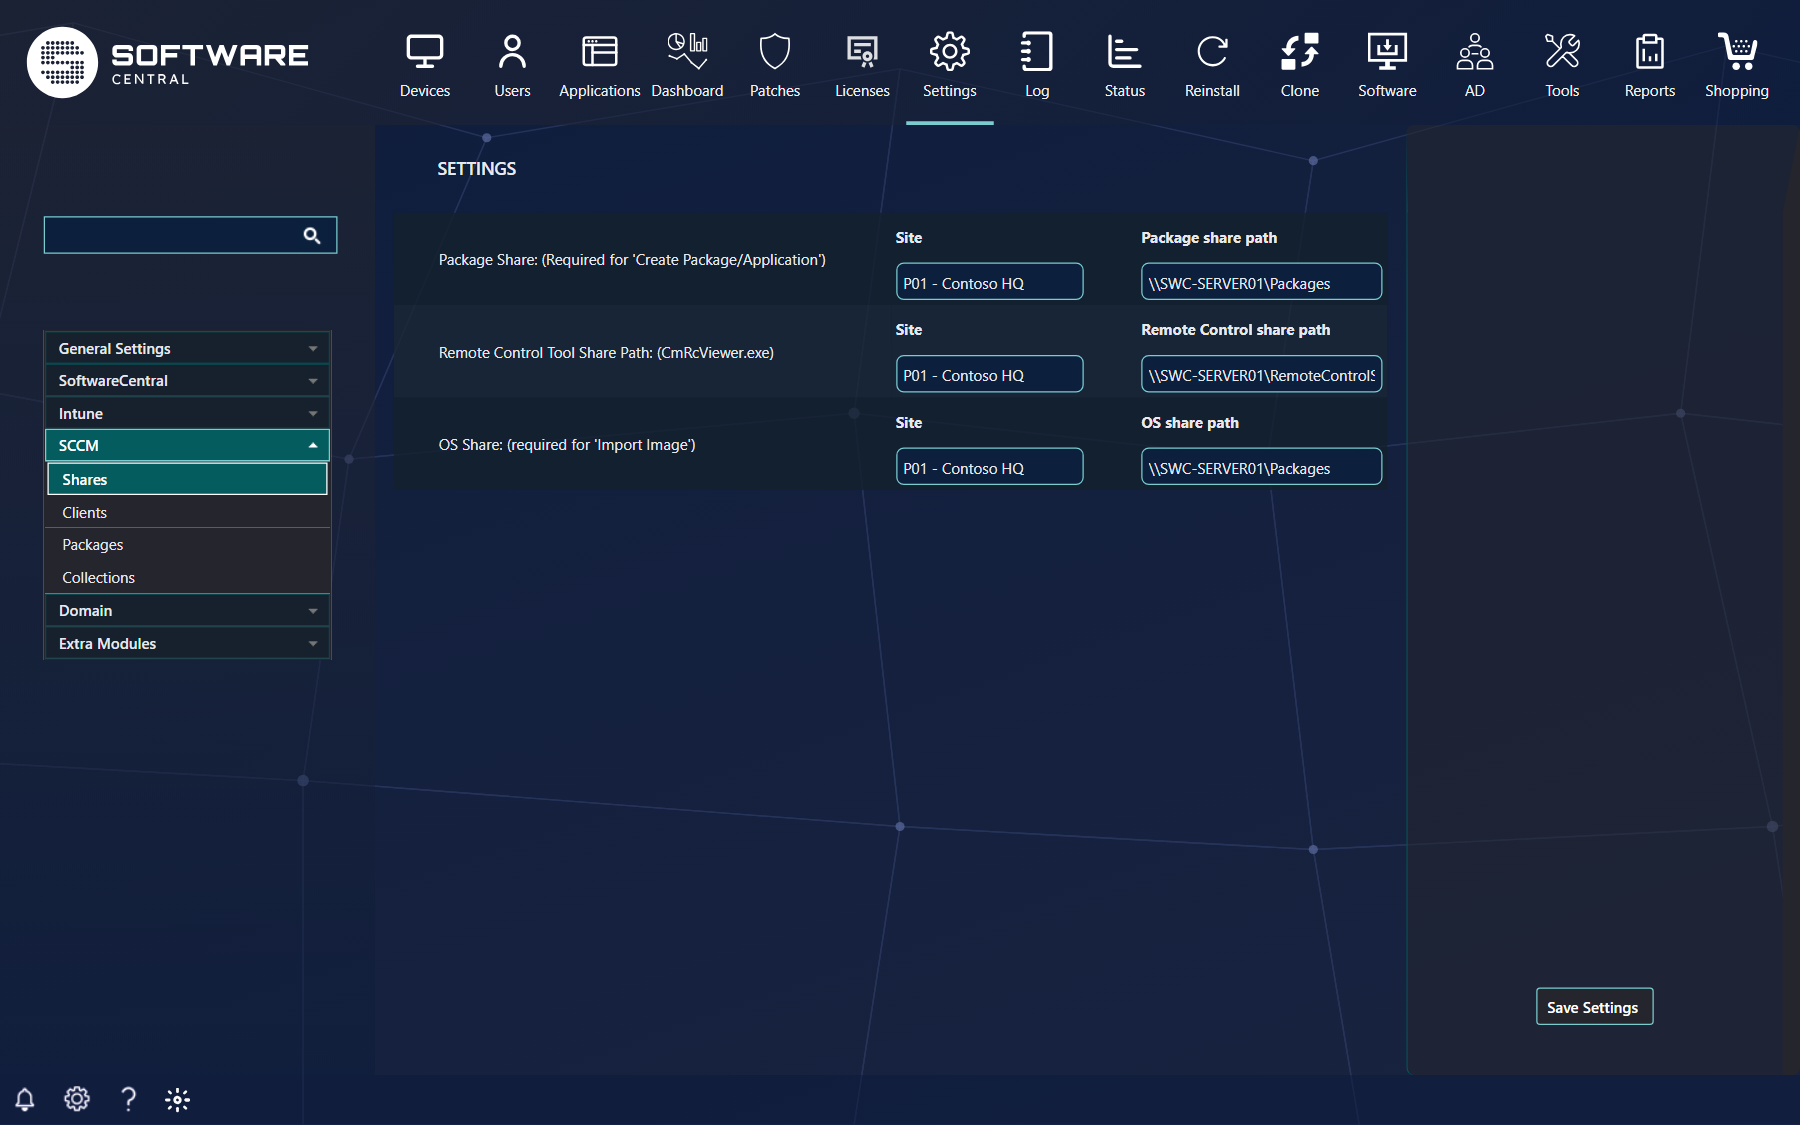Open the Status page
This screenshot has width=1800, height=1125.
click(1125, 65)
